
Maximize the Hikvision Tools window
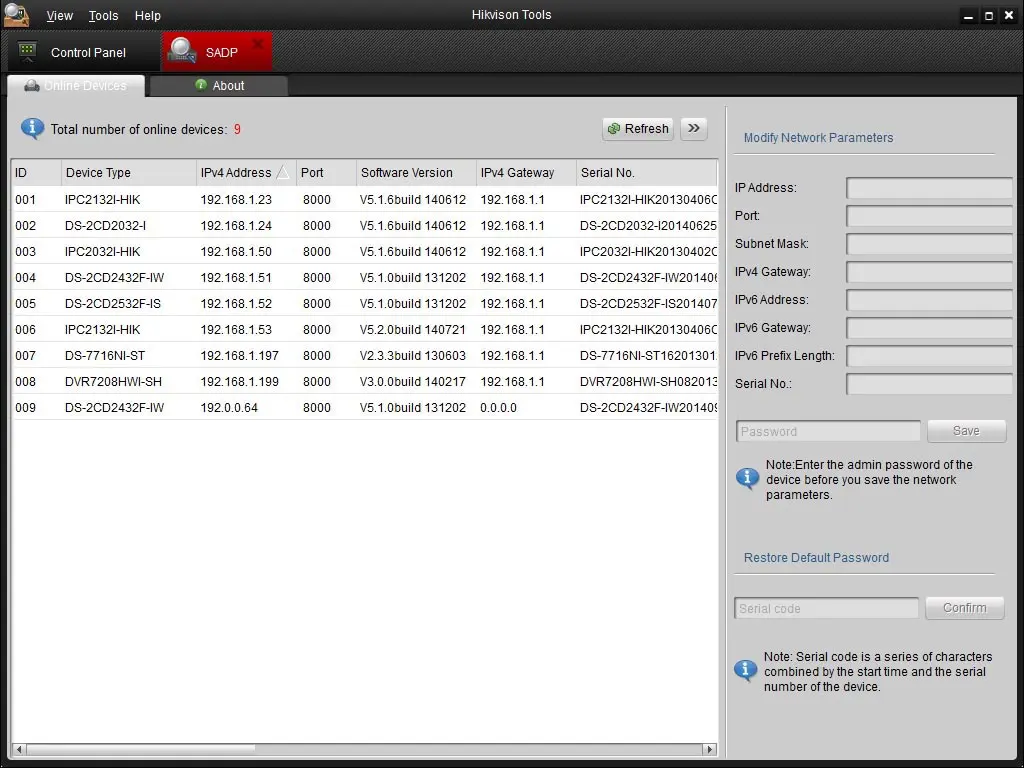tap(989, 16)
